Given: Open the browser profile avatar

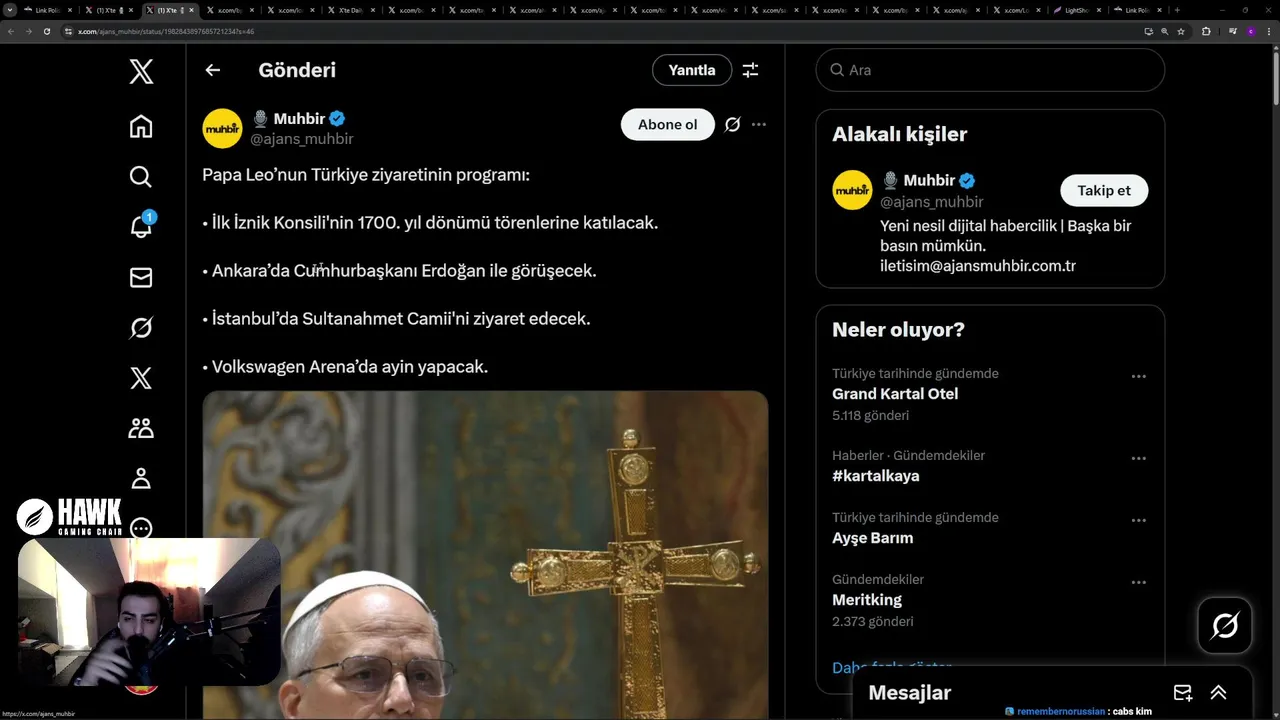Looking at the screenshot, I should pyautogui.click(x=1250, y=31).
